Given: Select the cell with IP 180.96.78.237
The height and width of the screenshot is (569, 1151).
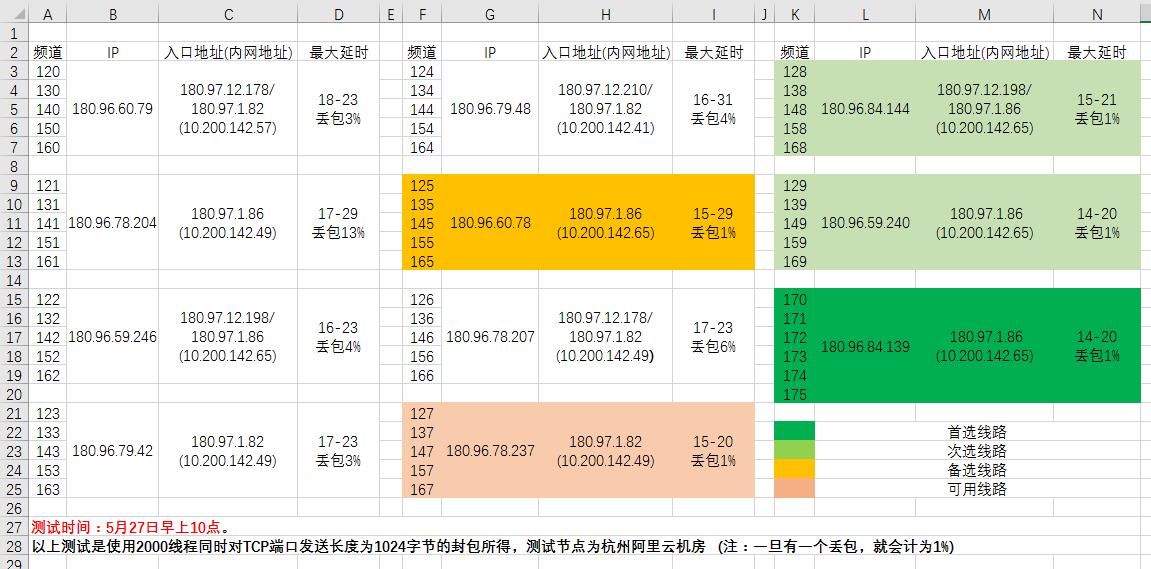Looking at the screenshot, I should (x=490, y=451).
